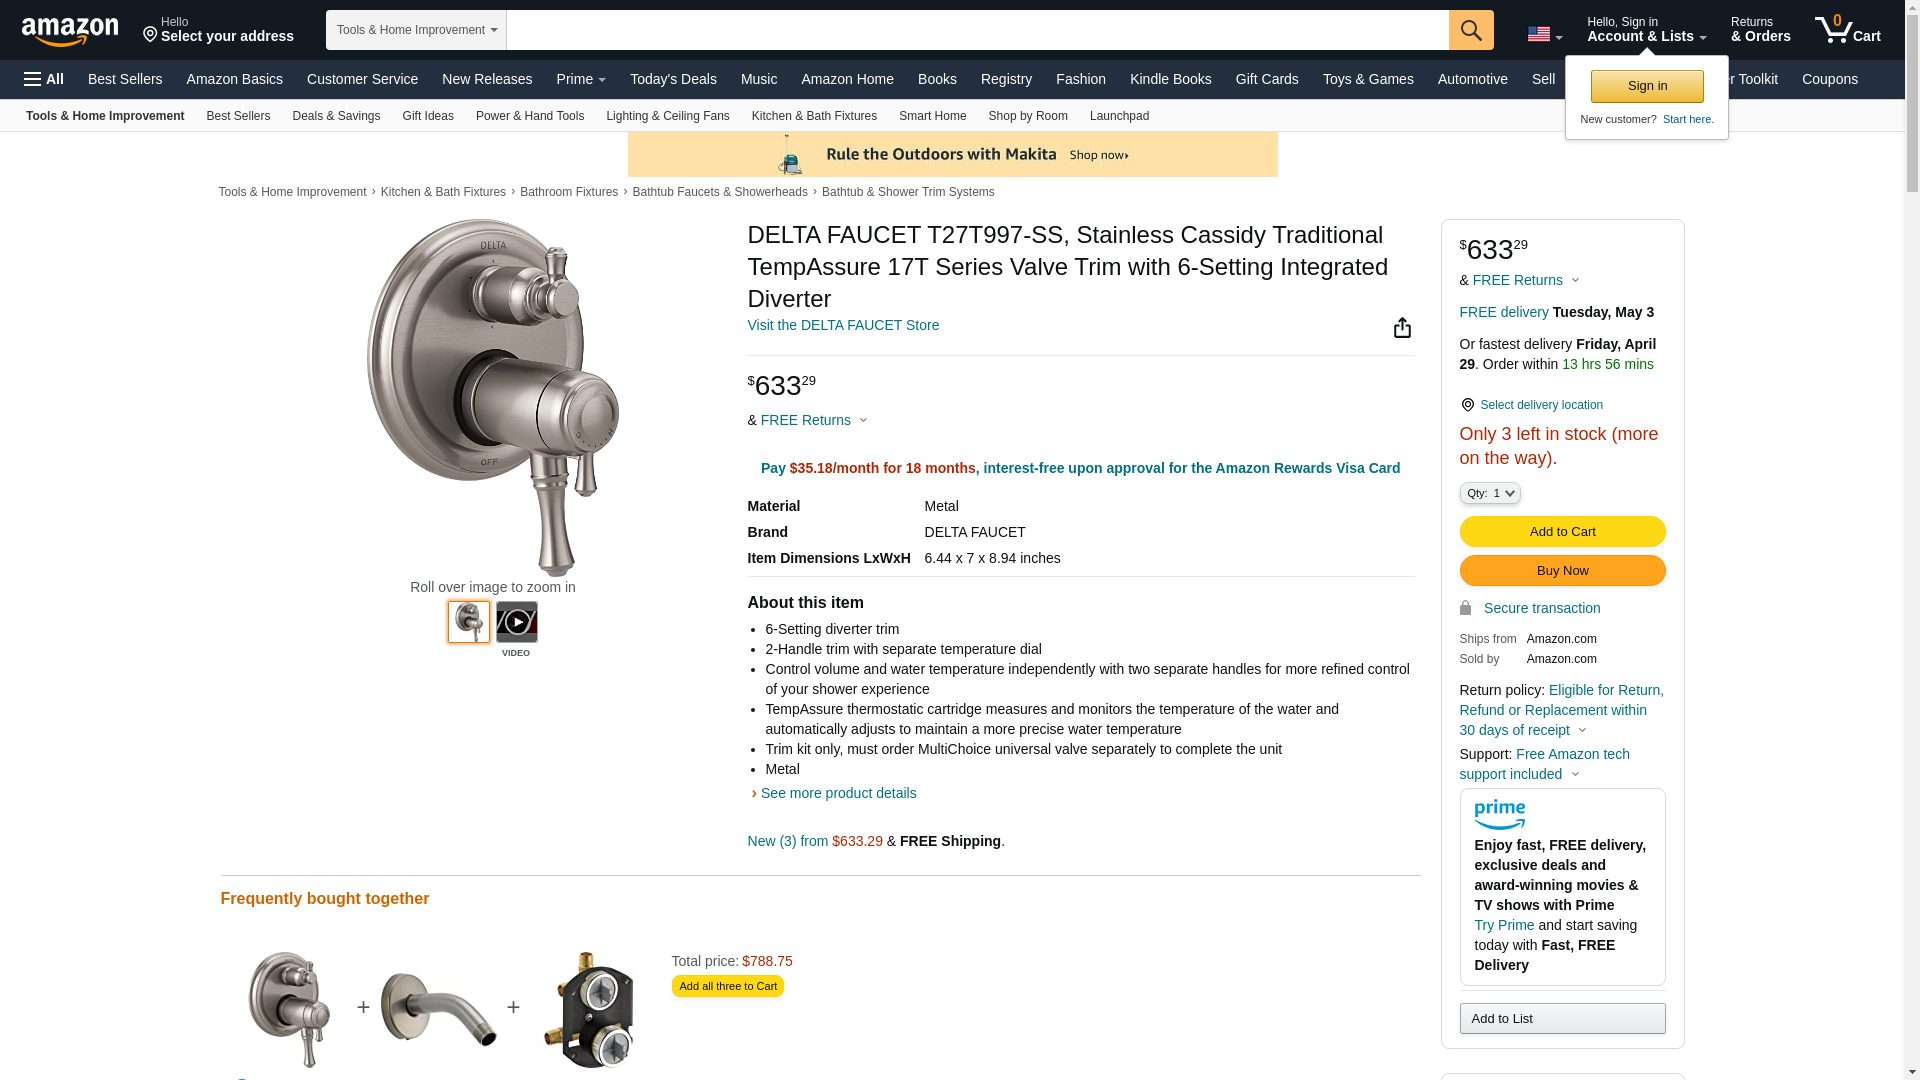Expand the Prime menu in navigation bar
This screenshot has width=1920, height=1080.
pos(581,79)
